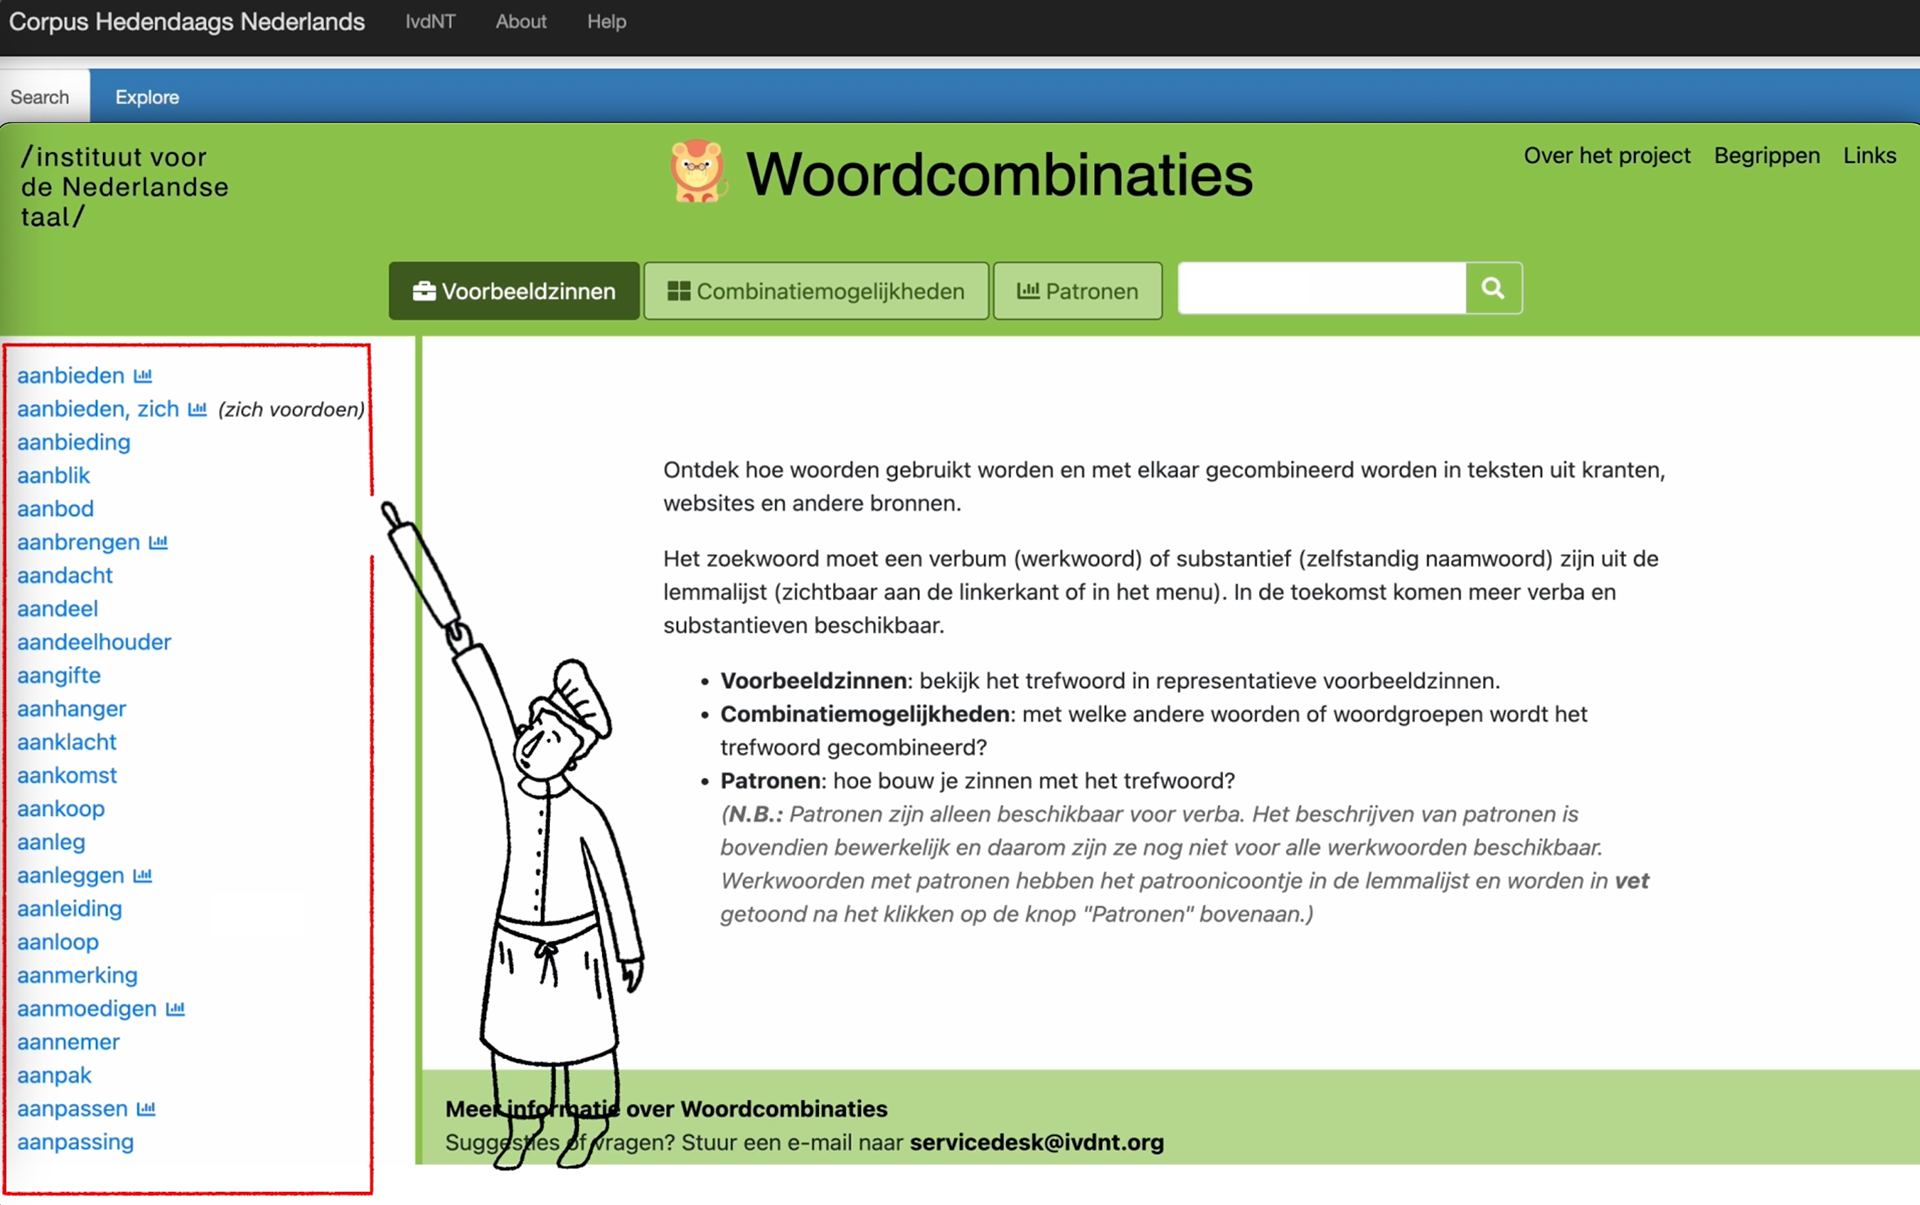Switch to the Explore tab

tap(147, 97)
